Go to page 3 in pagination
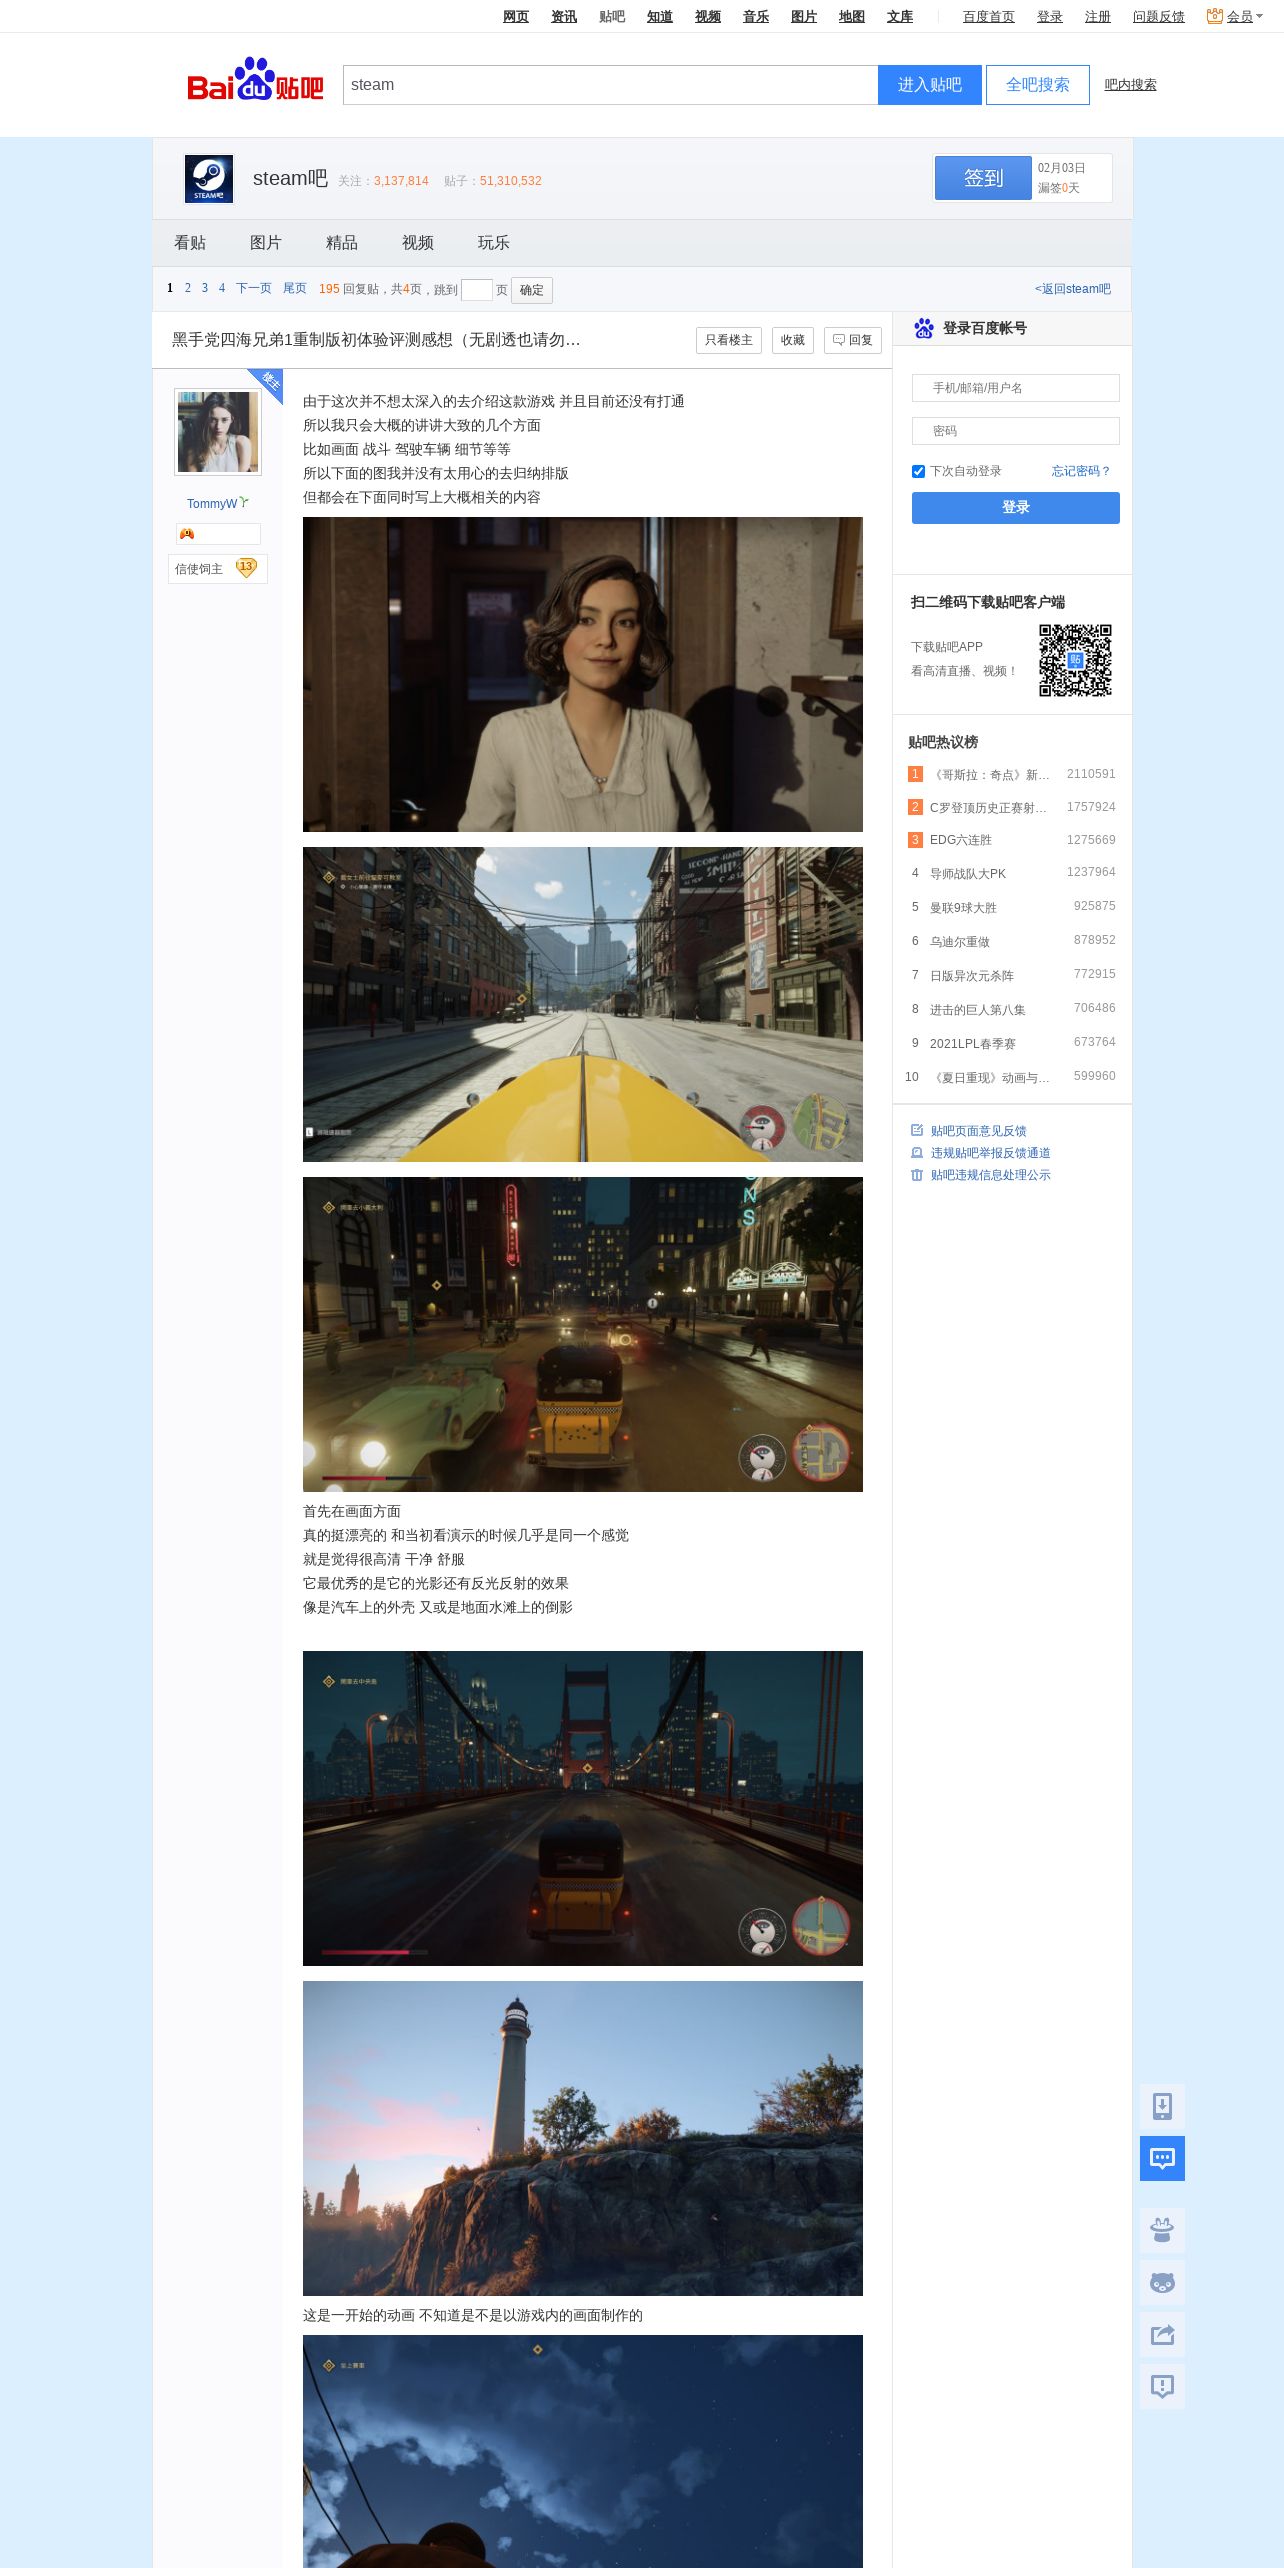 click(x=205, y=288)
